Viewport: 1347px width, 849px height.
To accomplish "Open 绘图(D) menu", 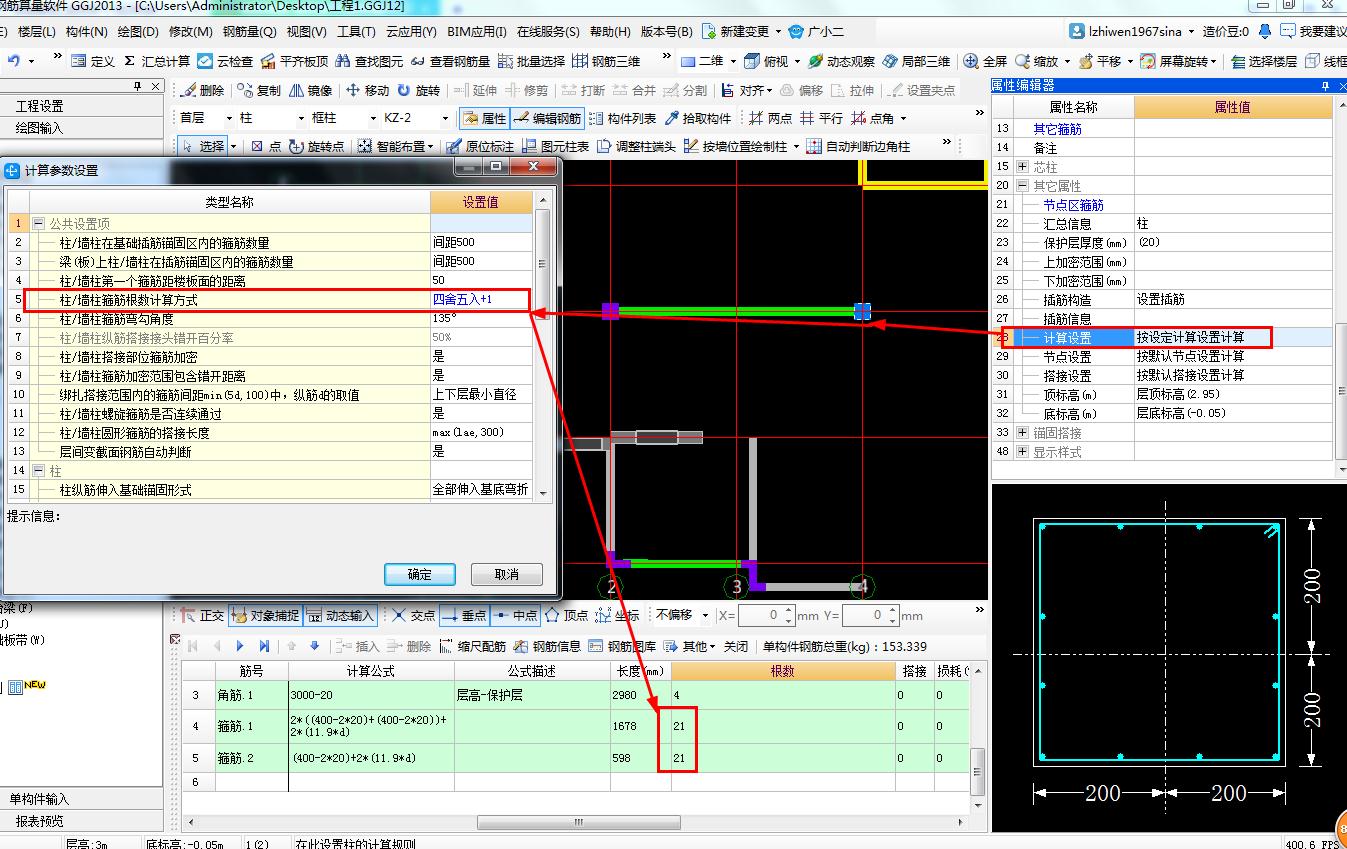I will coord(138,32).
